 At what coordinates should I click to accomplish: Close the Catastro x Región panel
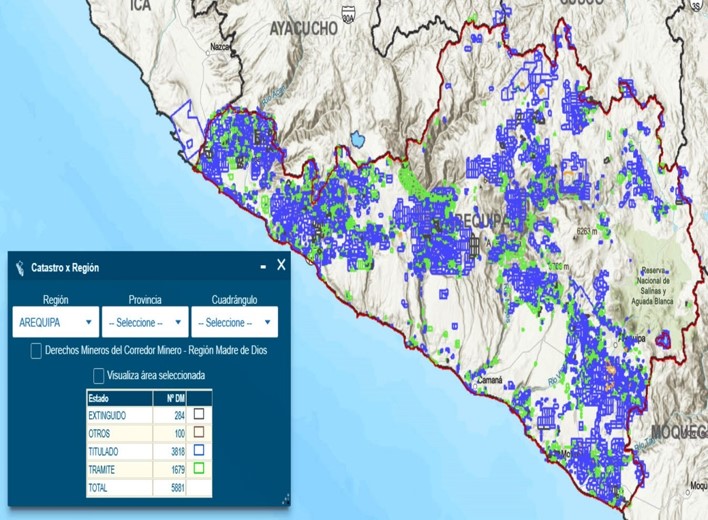281,266
